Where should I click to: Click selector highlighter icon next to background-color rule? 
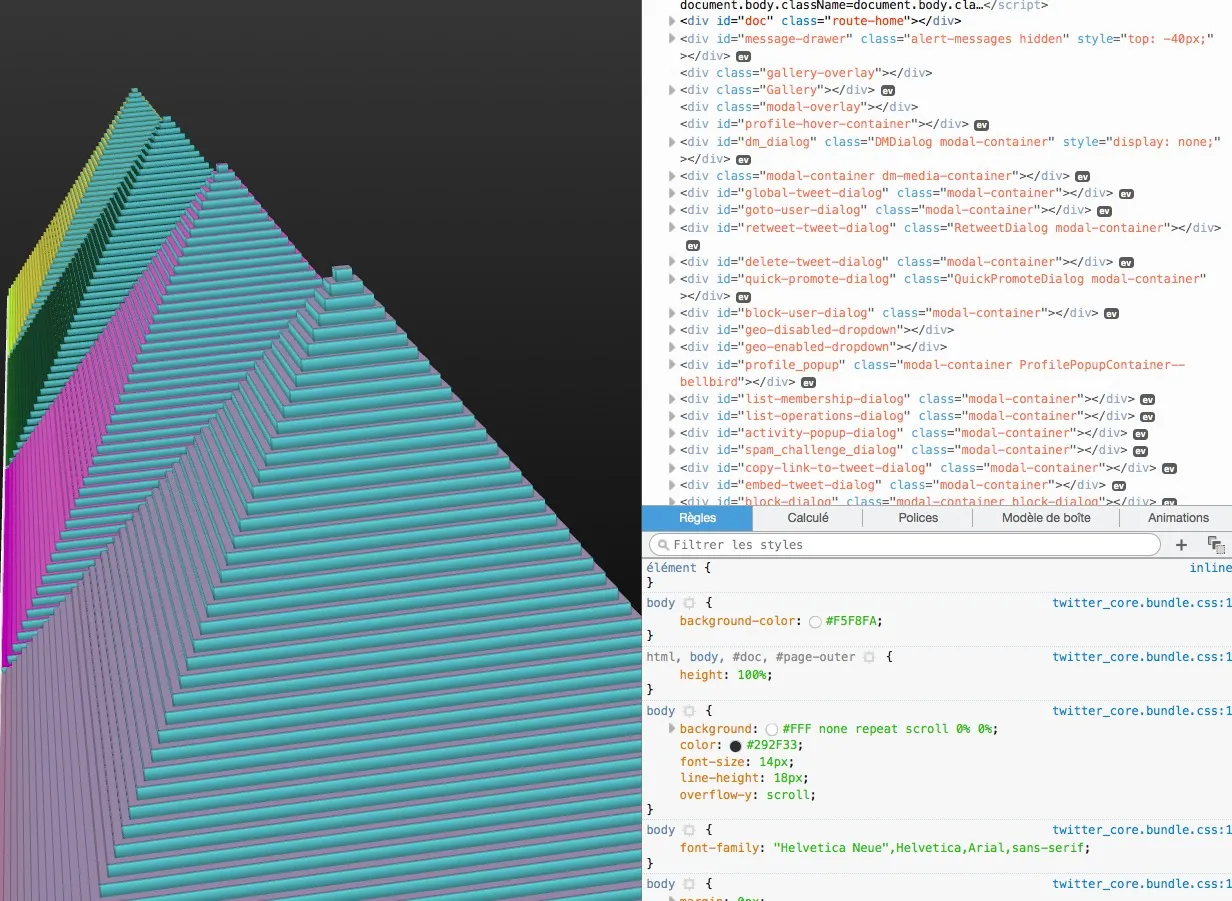pyautogui.click(x=688, y=603)
